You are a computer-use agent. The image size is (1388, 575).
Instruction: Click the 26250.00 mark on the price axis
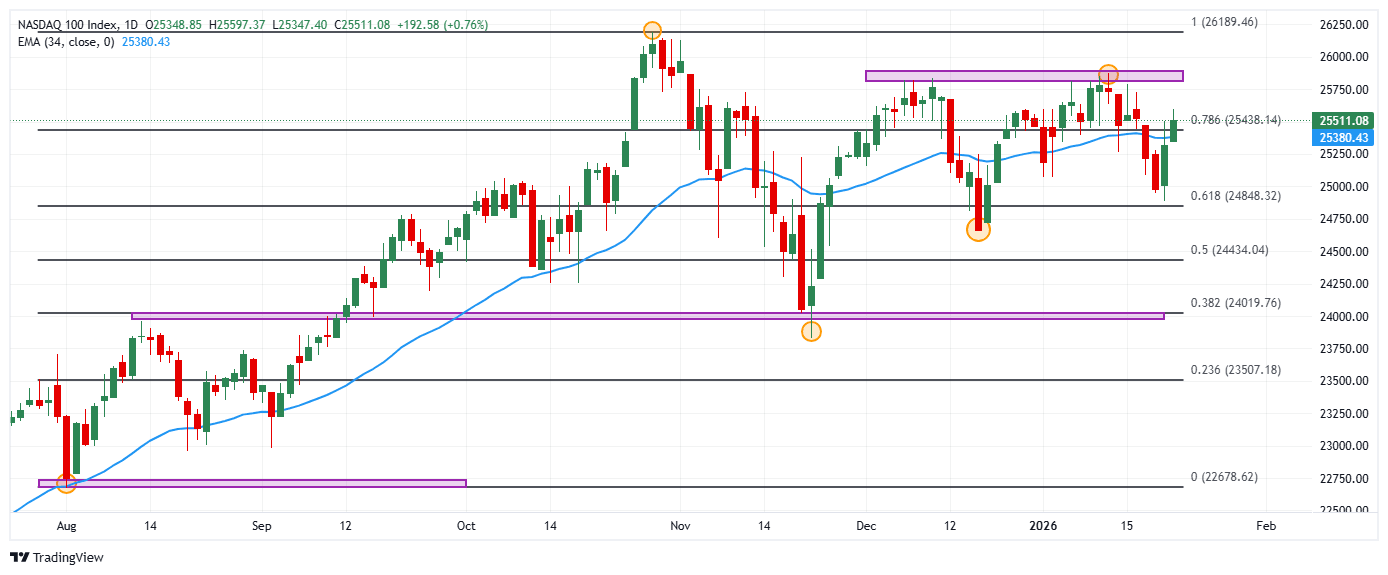1340,24
